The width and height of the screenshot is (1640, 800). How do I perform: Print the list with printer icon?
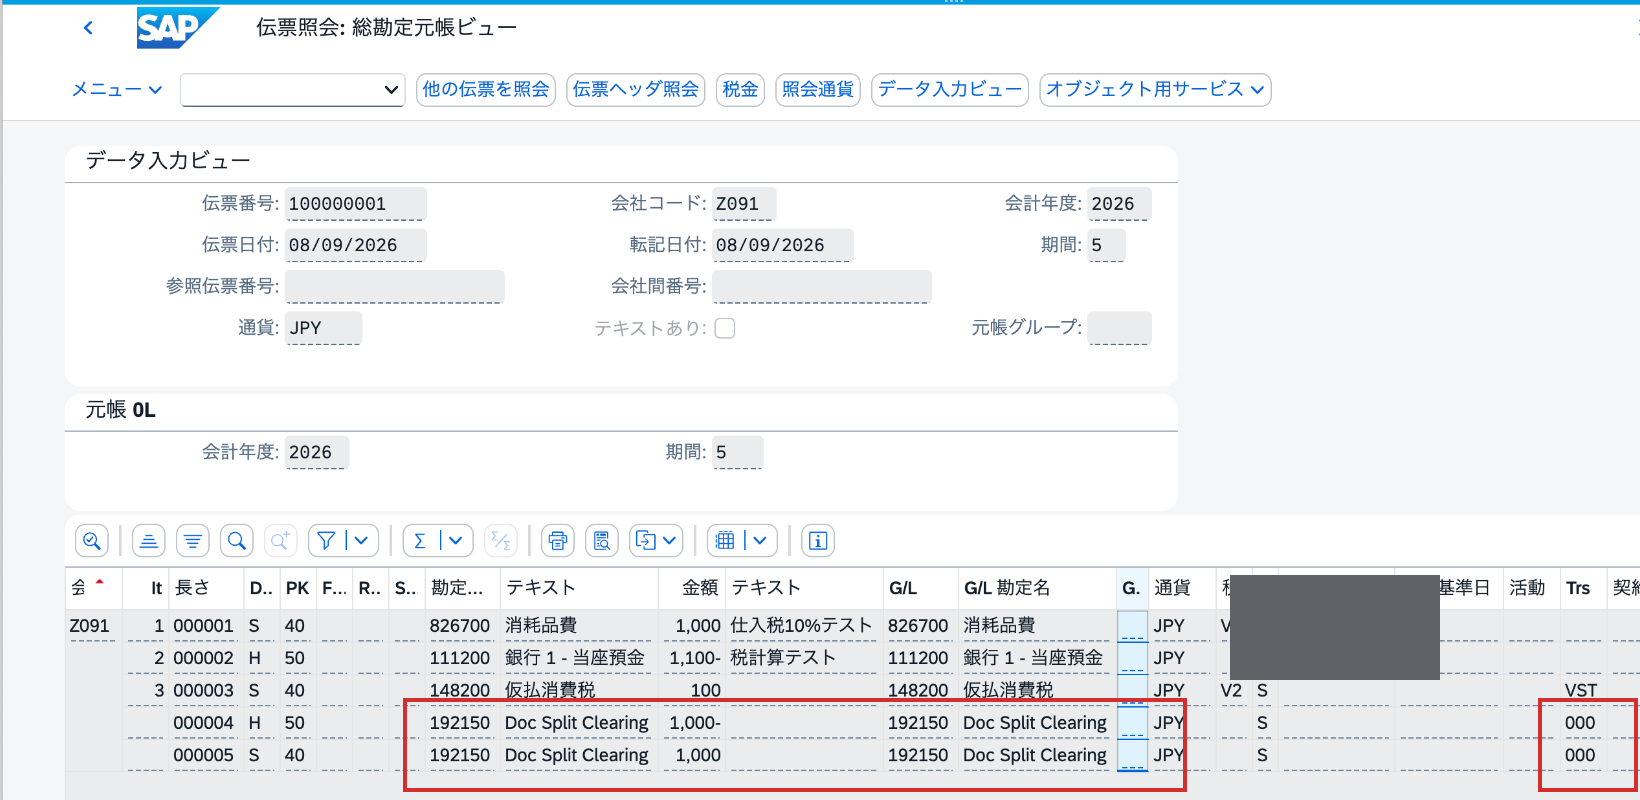[x=558, y=541]
